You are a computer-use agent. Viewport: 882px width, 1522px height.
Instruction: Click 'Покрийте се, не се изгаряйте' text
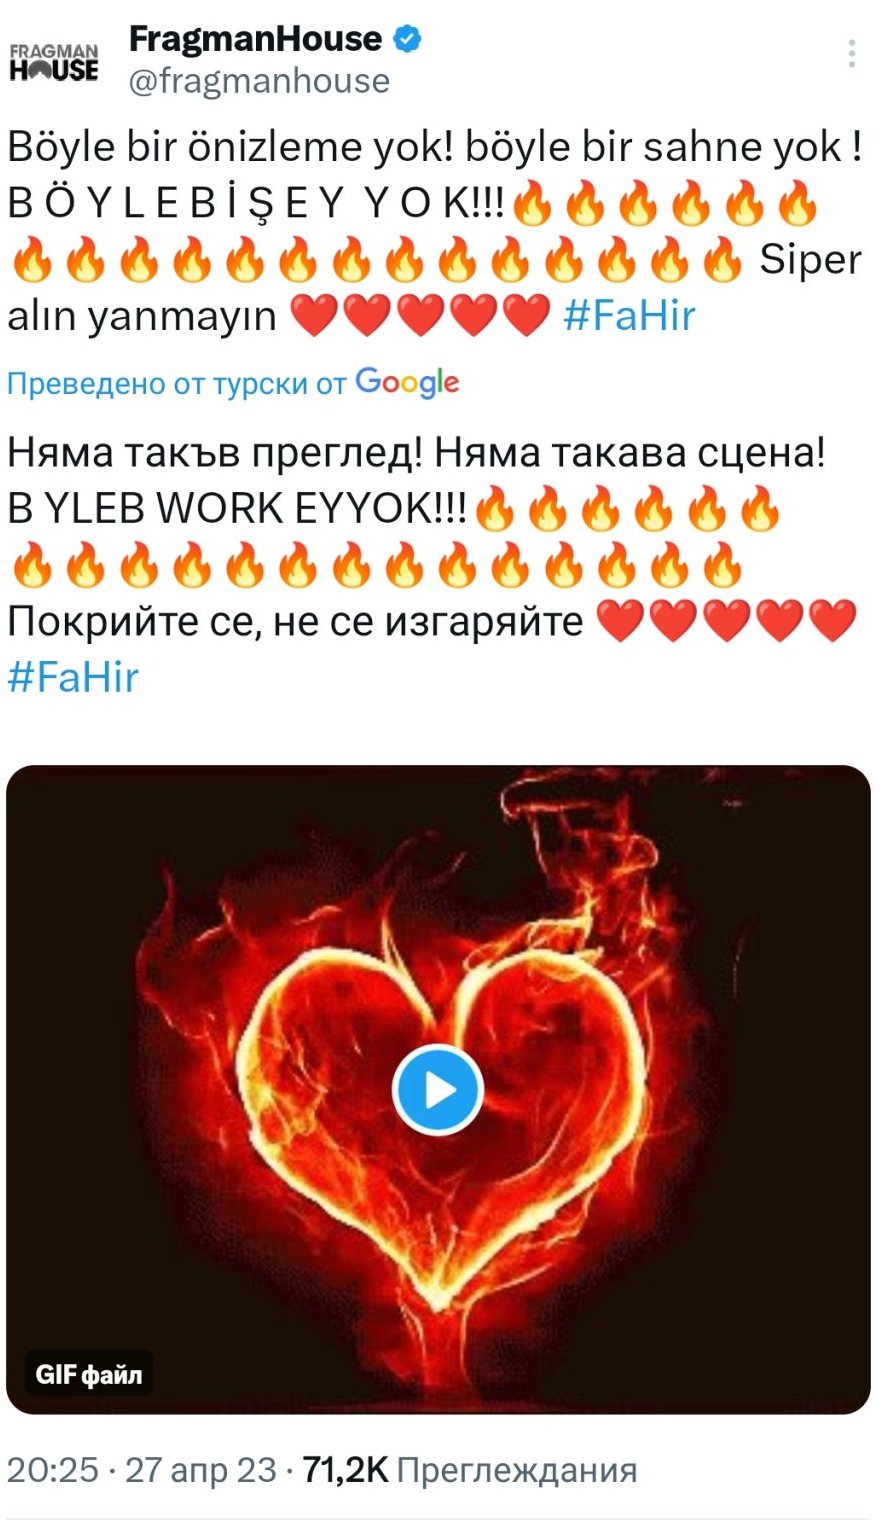click(x=295, y=621)
